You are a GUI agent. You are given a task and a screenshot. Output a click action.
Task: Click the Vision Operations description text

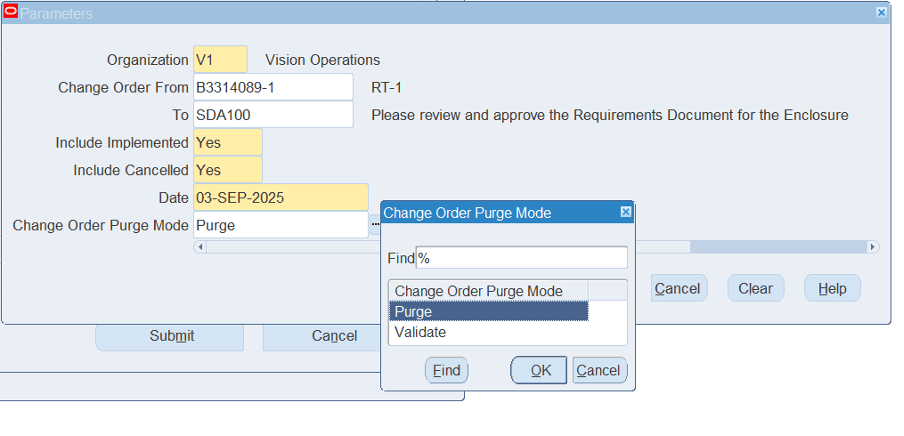[x=322, y=60]
